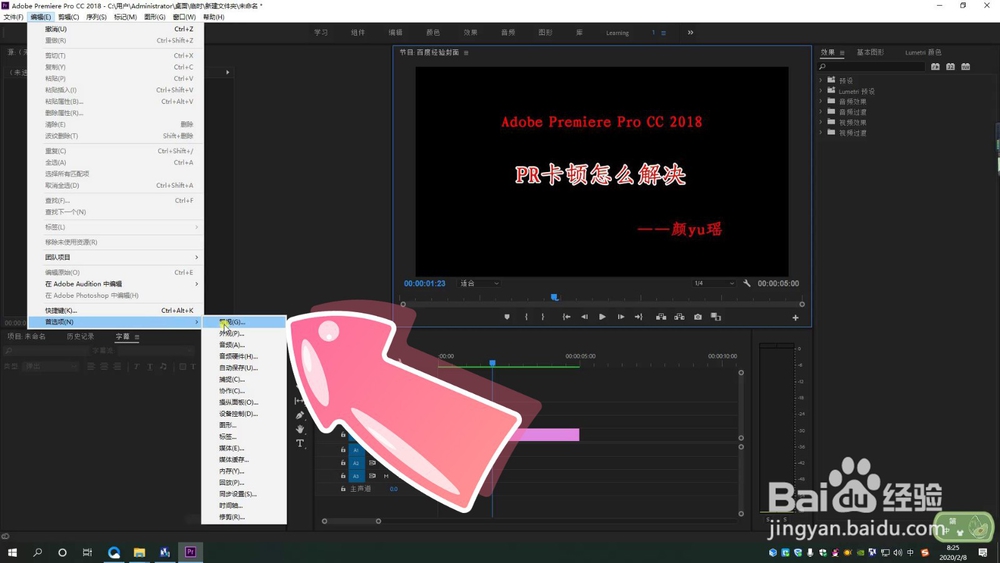Expand 音频效果 folder
This screenshot has width=1000, height=563.
[821, 101]
